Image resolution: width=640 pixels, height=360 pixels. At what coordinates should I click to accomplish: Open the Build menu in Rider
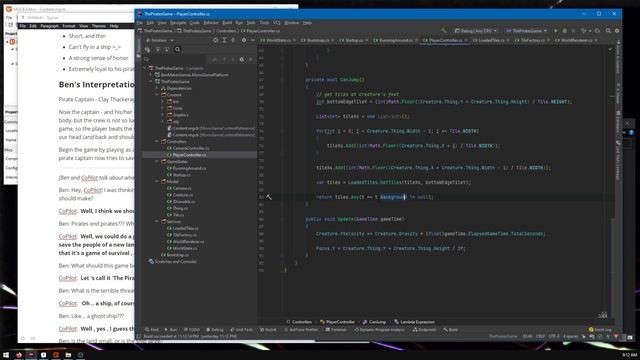tap(227, 22)
